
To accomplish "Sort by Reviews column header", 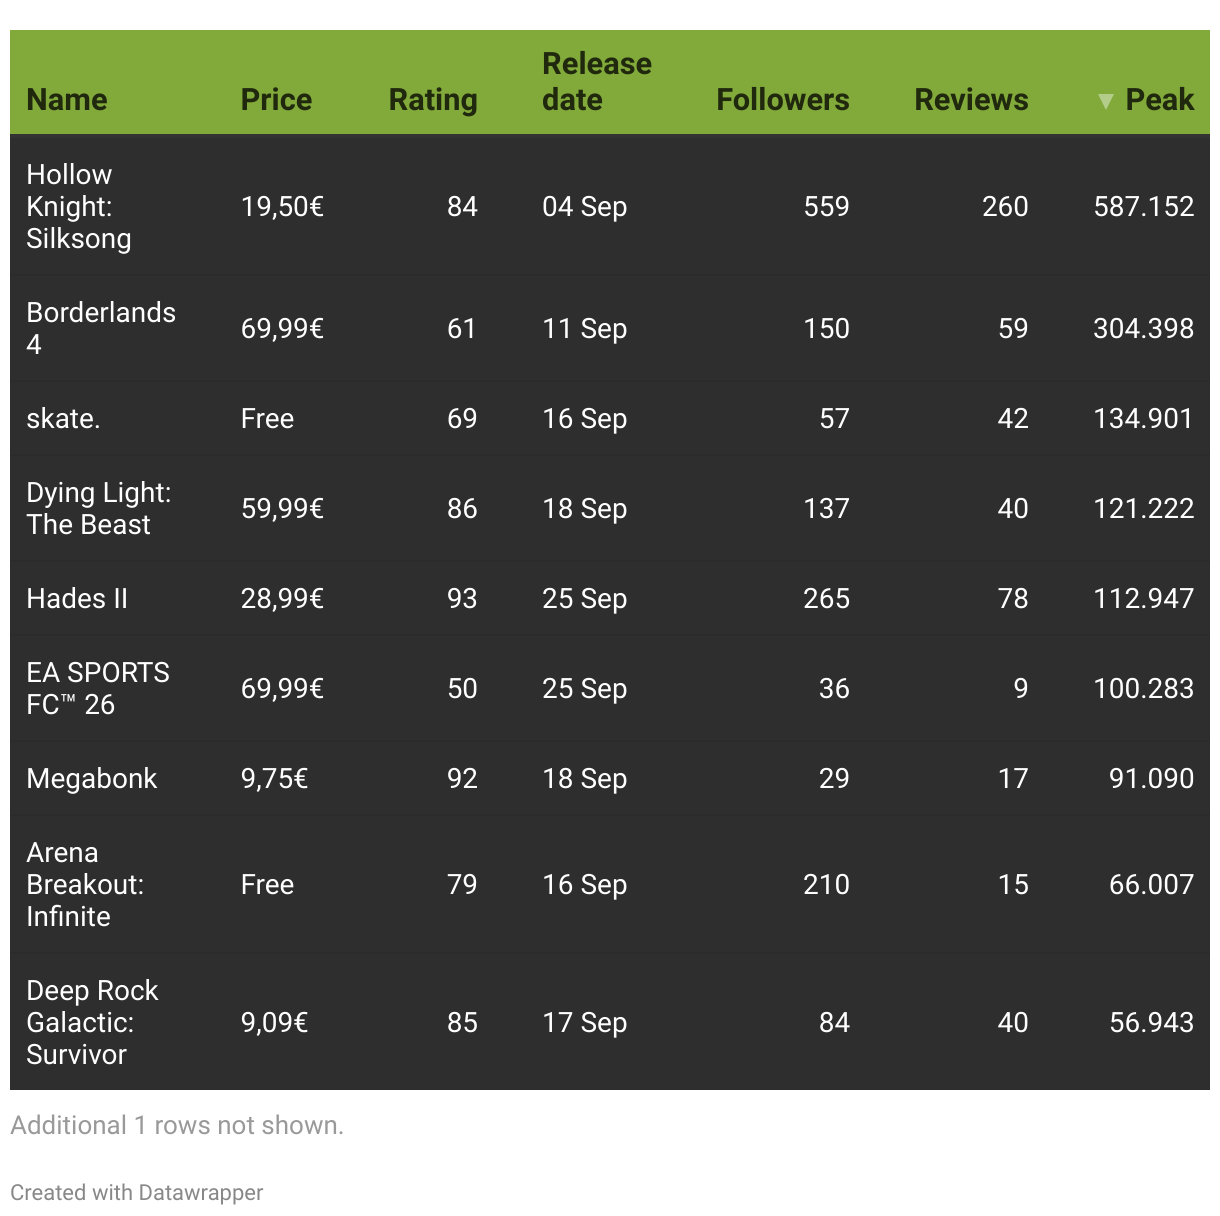I will click(970, 100).
